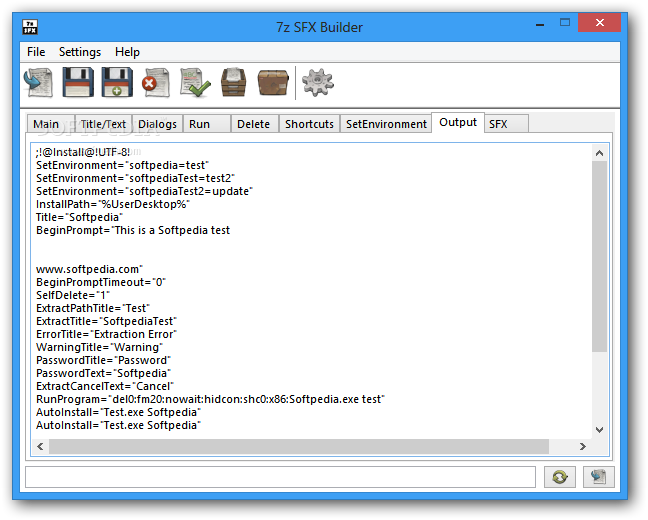This screenshot has width=648, height=520.
Task: Click the horizontal scrollbar left arrow
Action: click(x=40, y=446)
